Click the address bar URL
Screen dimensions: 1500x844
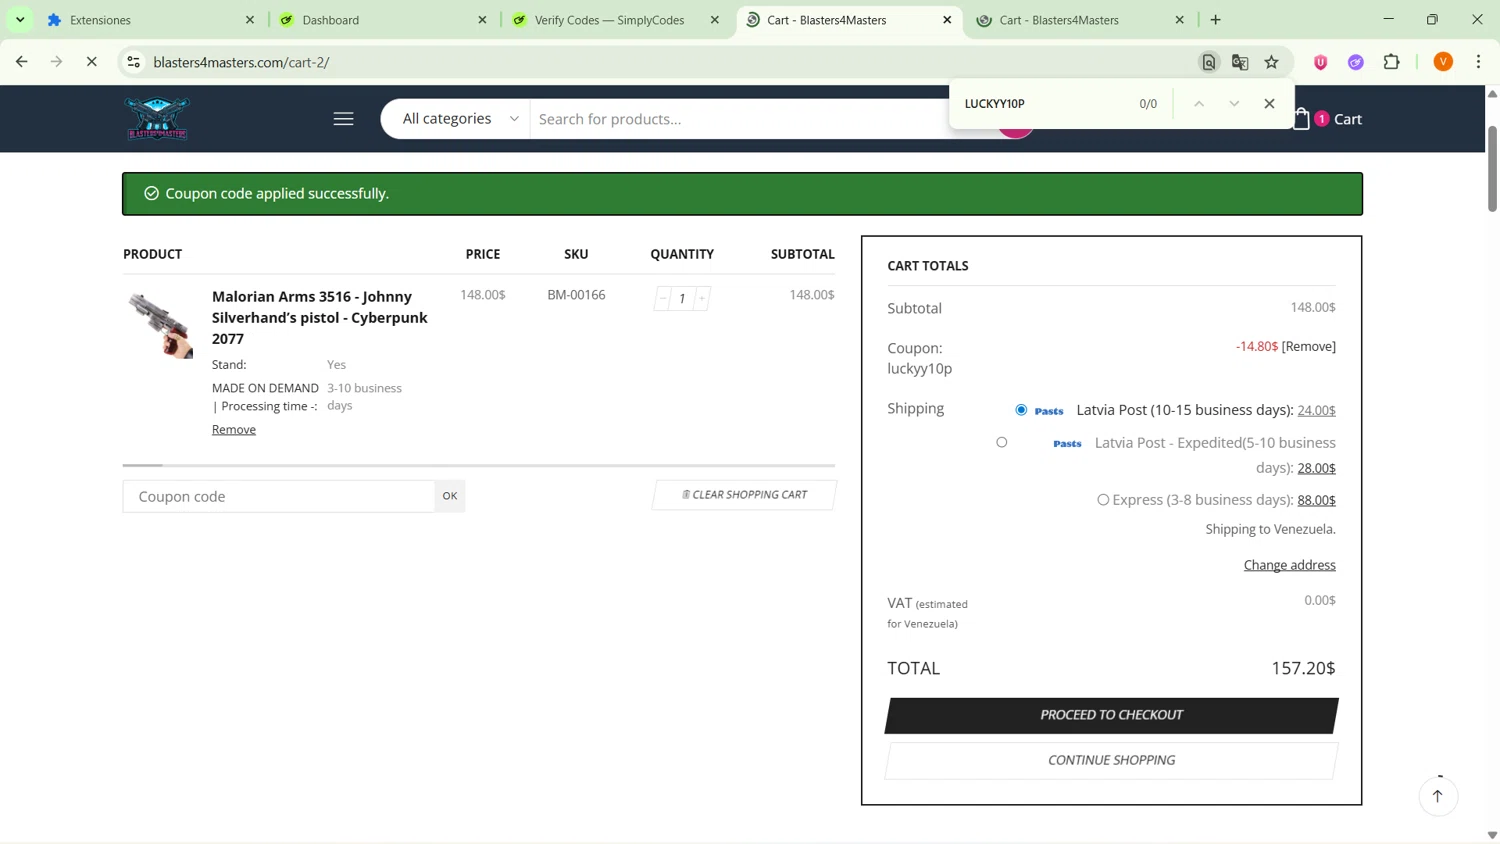pyautogui.click(x=241, y=62)
